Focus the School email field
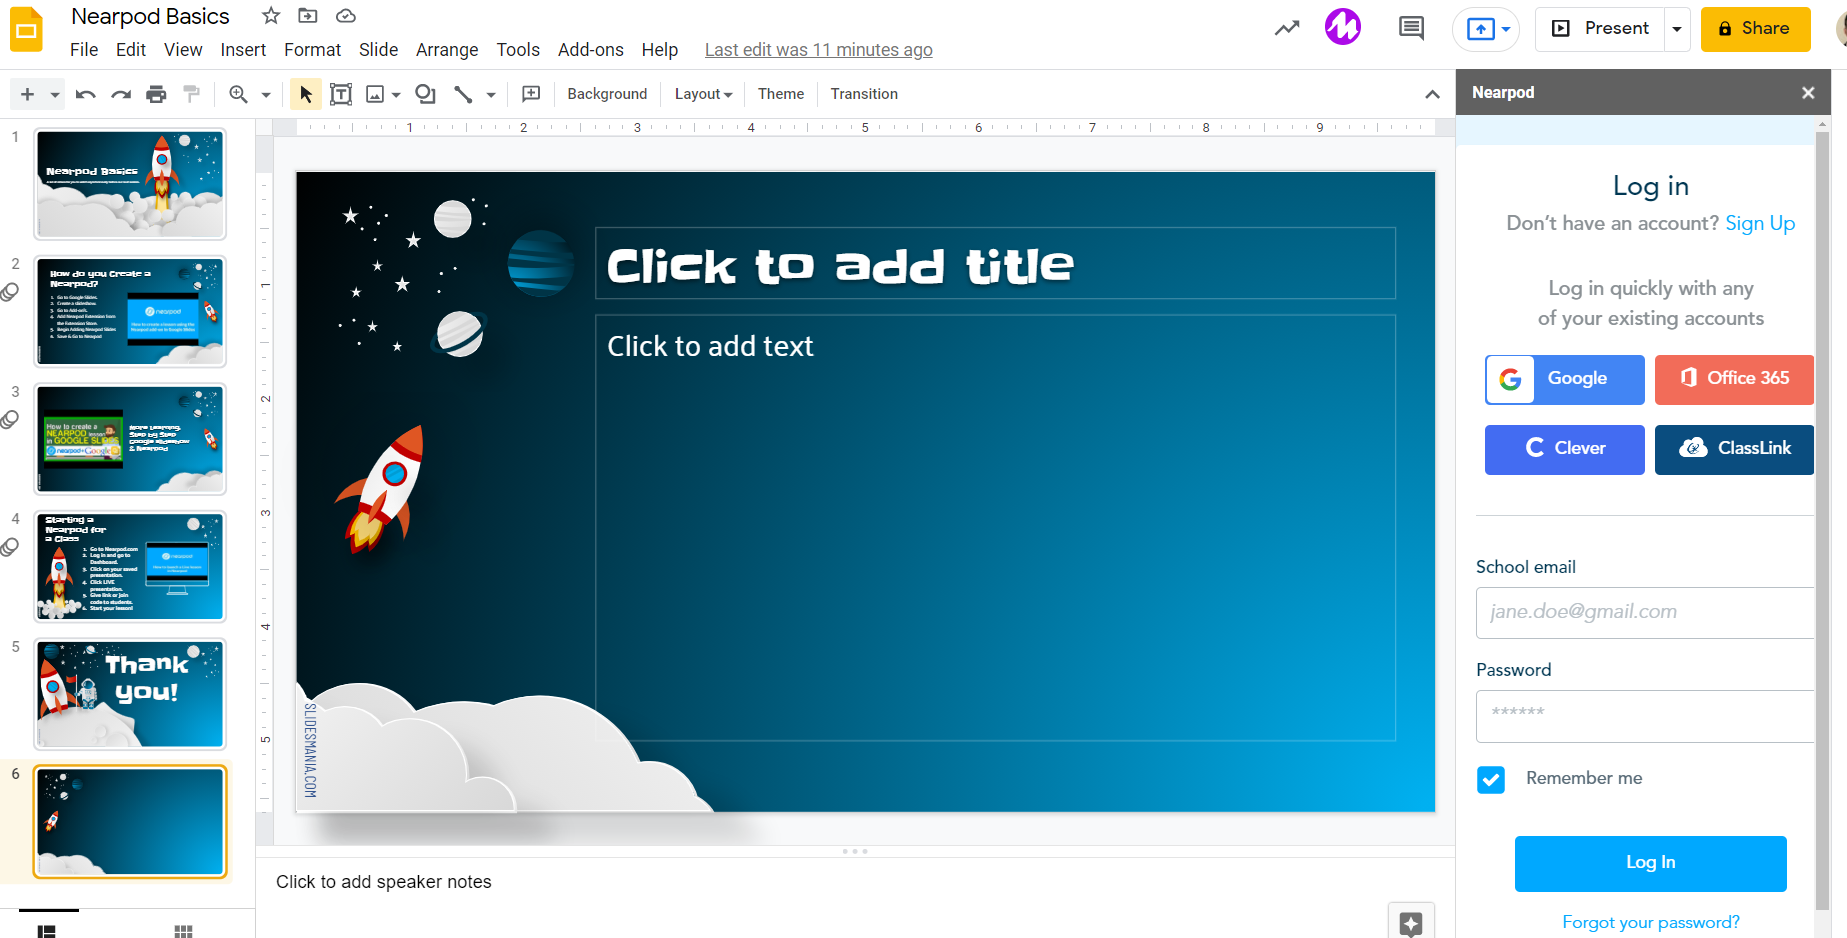 click(1645, 613)
